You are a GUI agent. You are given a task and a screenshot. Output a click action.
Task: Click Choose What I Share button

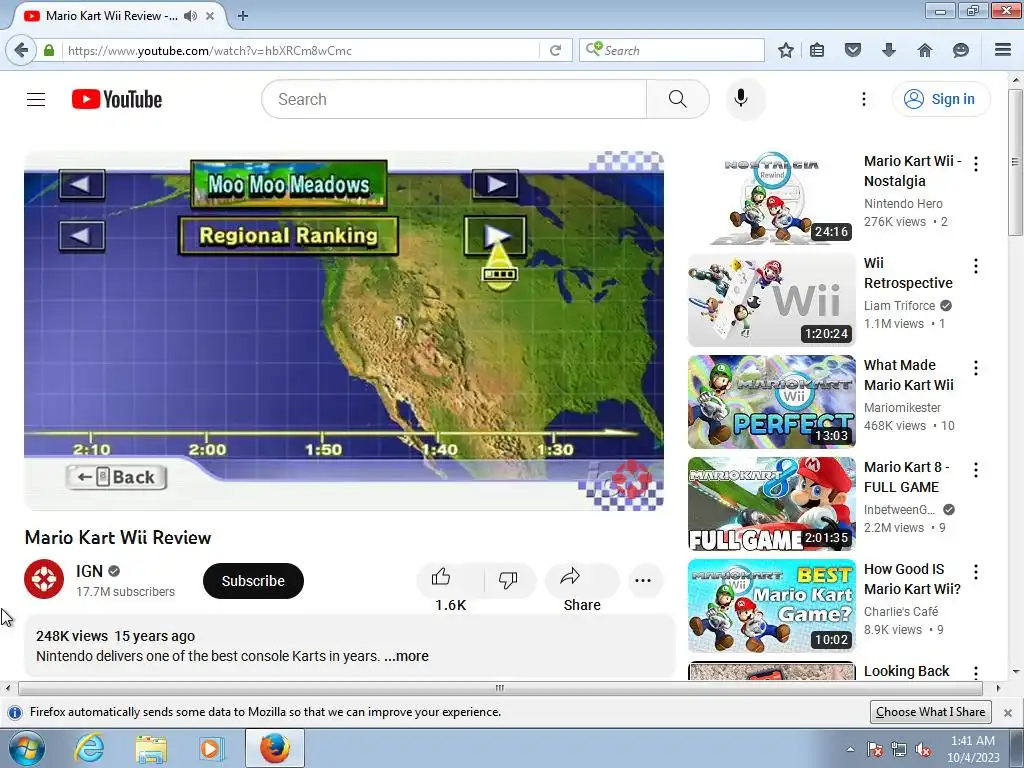click(x=931, y=712)
